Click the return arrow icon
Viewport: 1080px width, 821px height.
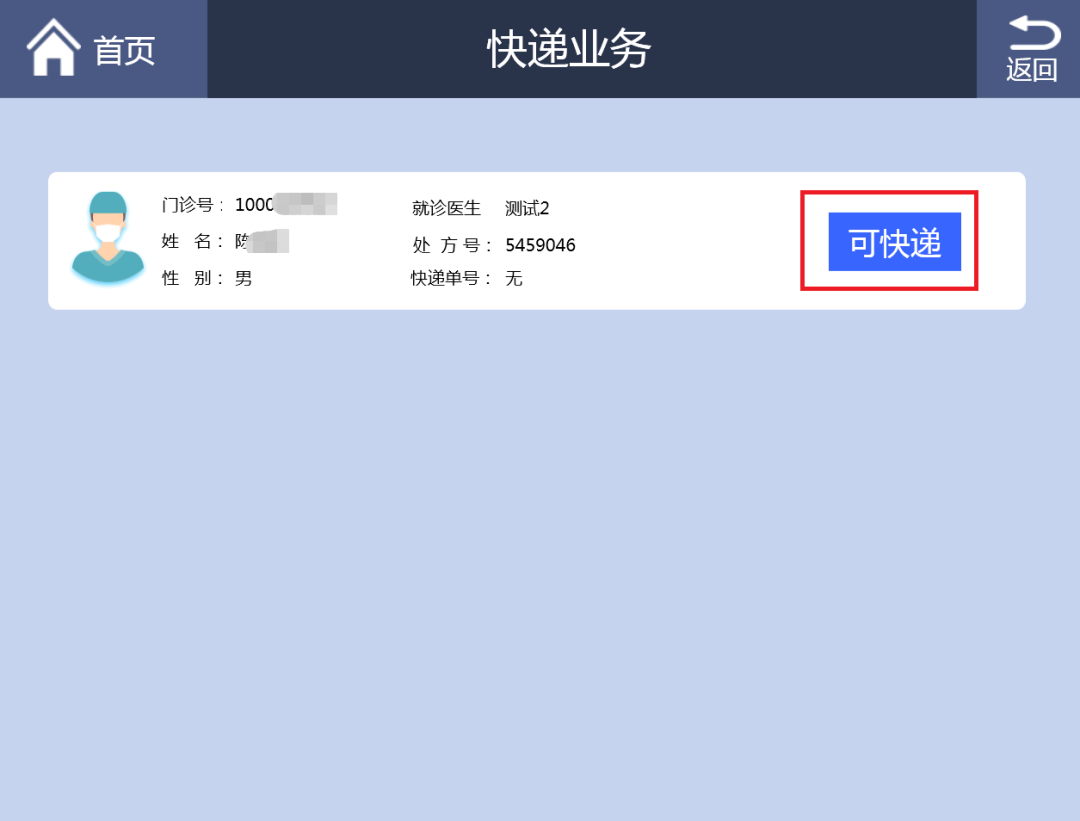[1035, 32]
